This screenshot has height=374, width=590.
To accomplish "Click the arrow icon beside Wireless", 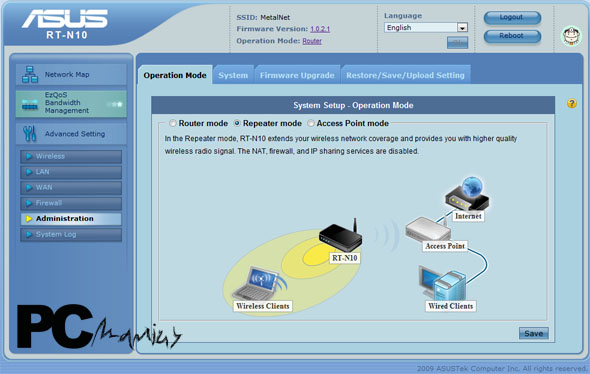I will pyautogui.click(x=29, y=156).
